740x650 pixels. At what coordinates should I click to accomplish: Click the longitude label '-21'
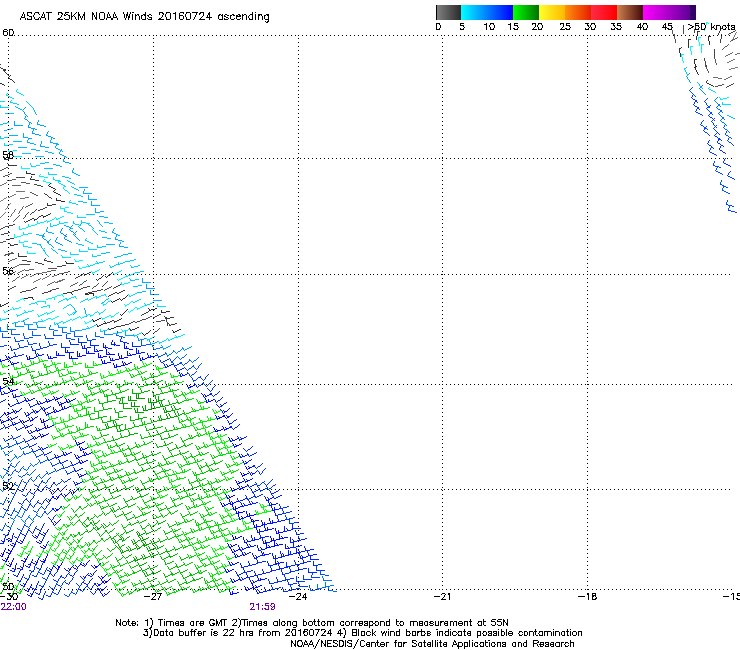442,596
